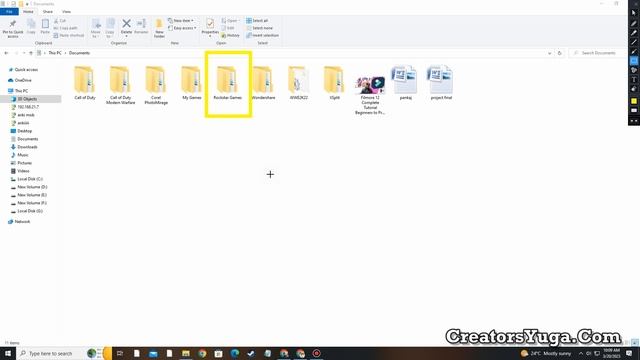This screenshot has width=640, height=360.
Task: Open the New item dropdown
Action: [181, 20]
